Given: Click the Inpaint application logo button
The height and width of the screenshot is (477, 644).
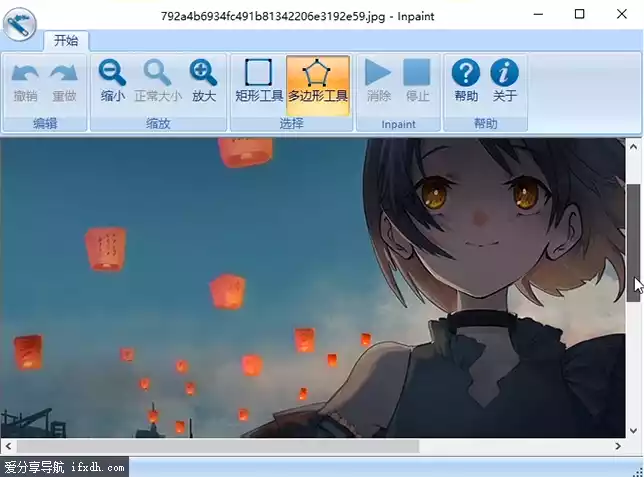Looking at the screenshot, I should coord(19,22).
